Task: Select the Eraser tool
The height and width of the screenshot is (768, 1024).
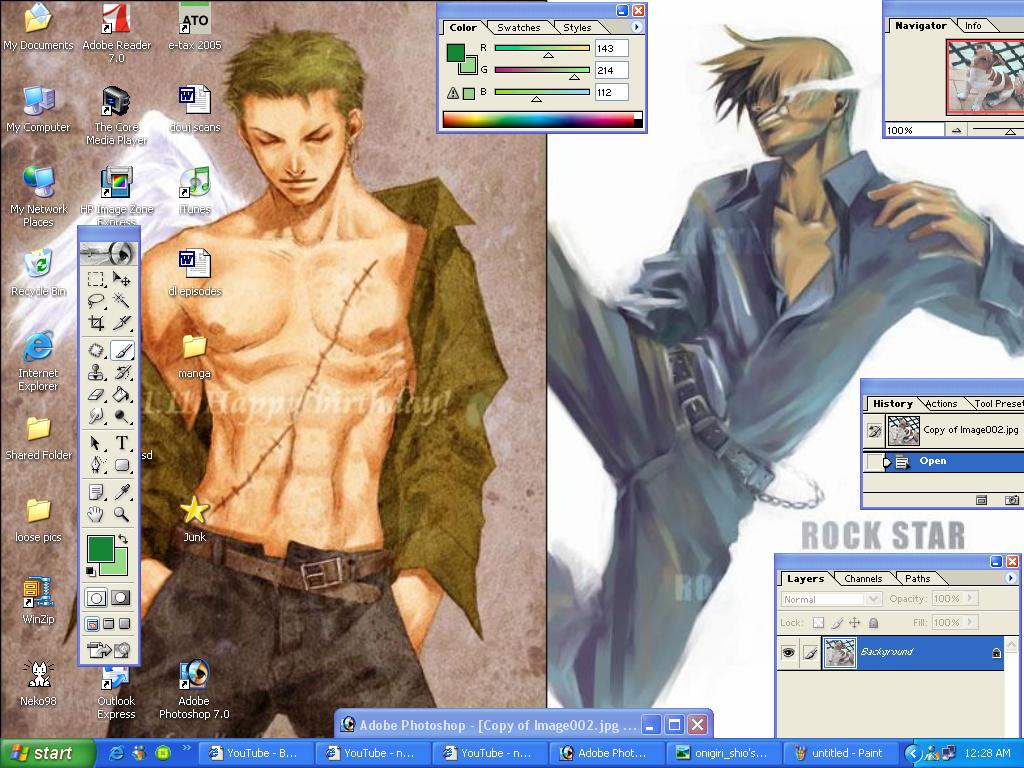Action: pos(95,394)
